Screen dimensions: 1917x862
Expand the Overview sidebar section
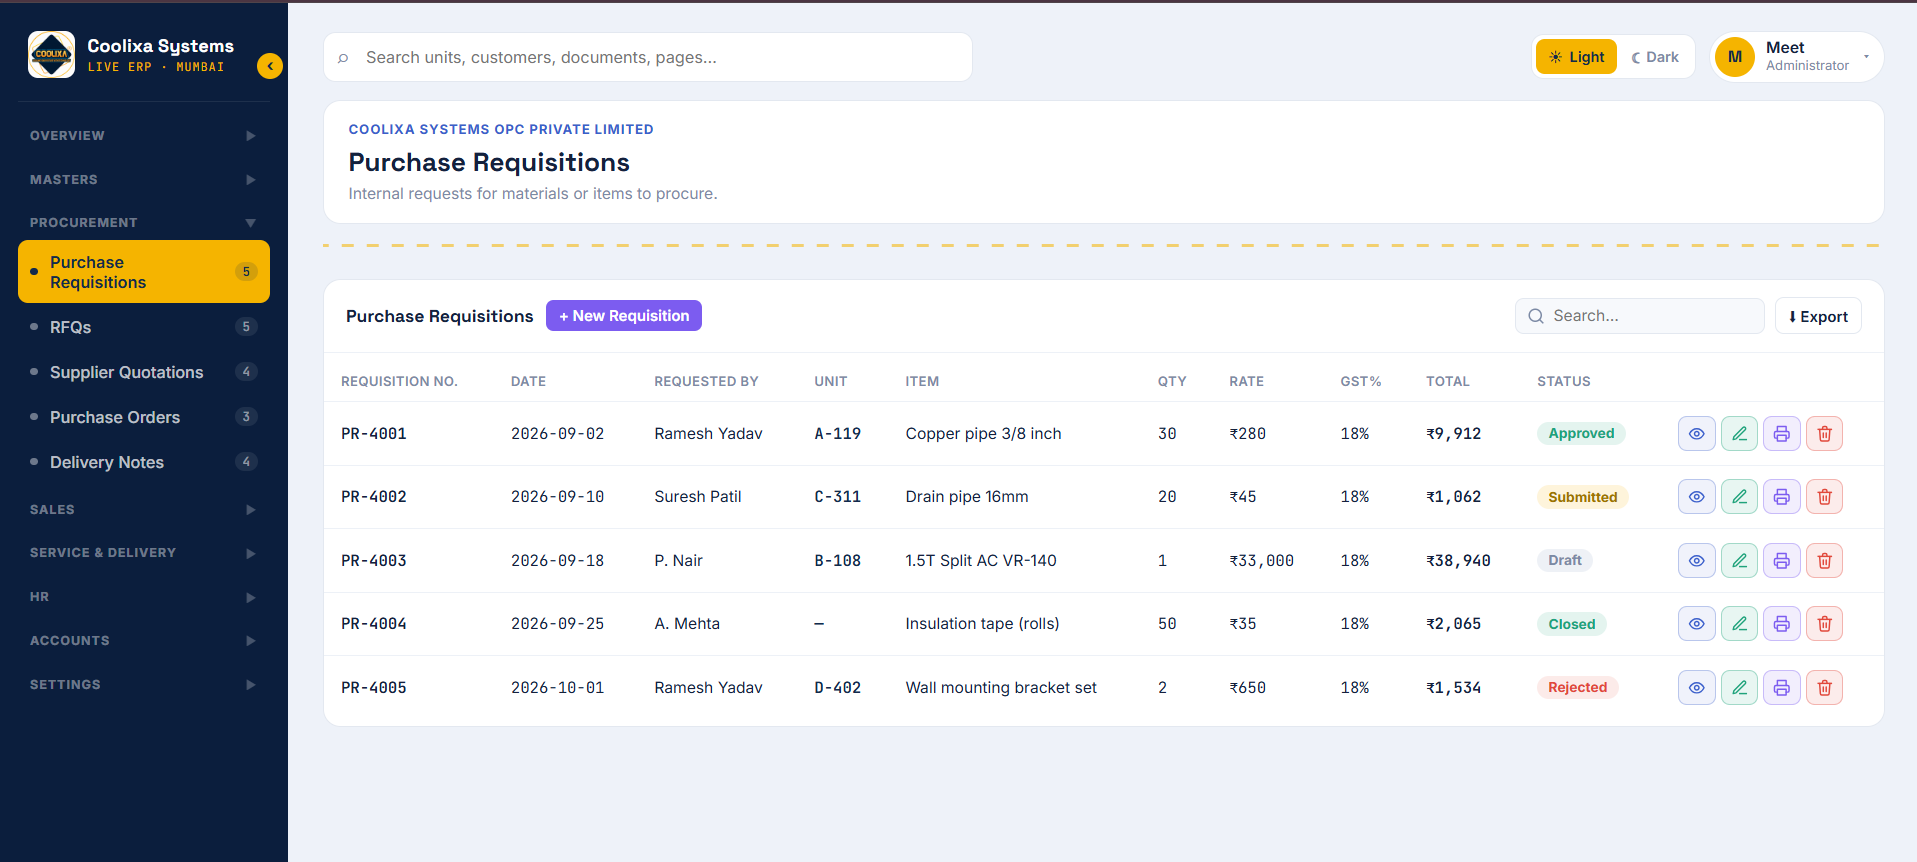point(144,136)
